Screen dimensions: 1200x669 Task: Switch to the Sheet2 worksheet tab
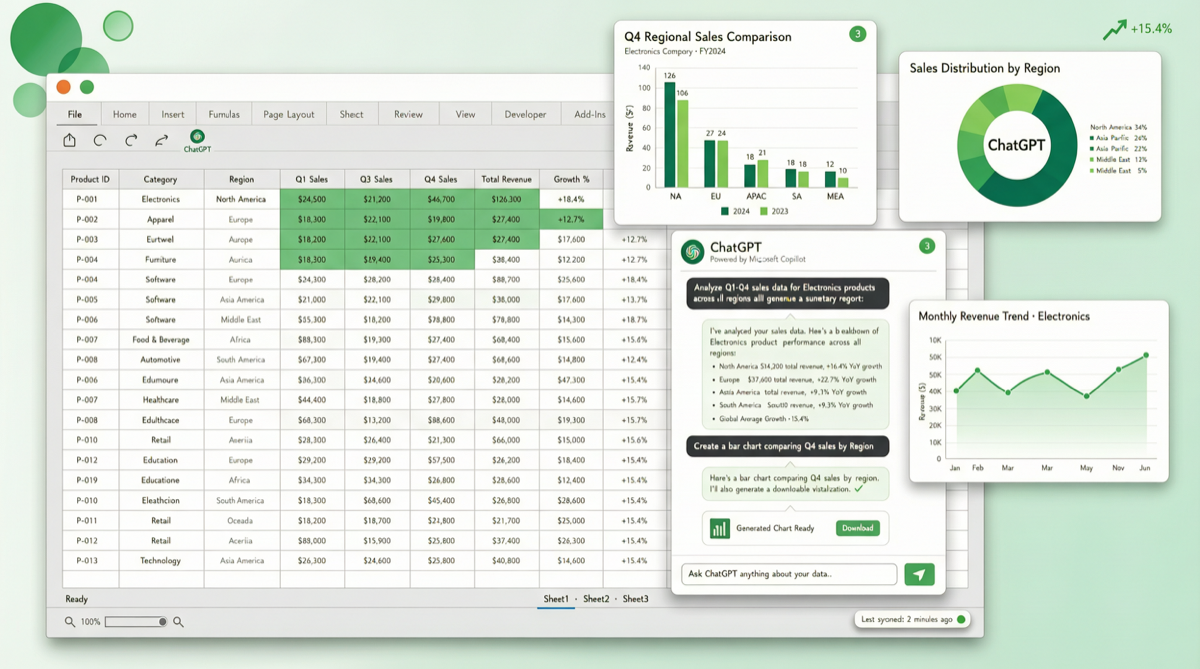[x=596, y=599]
